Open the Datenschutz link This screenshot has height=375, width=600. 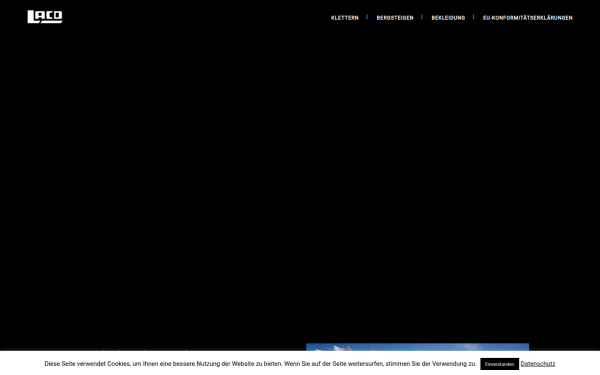[538, 364]
